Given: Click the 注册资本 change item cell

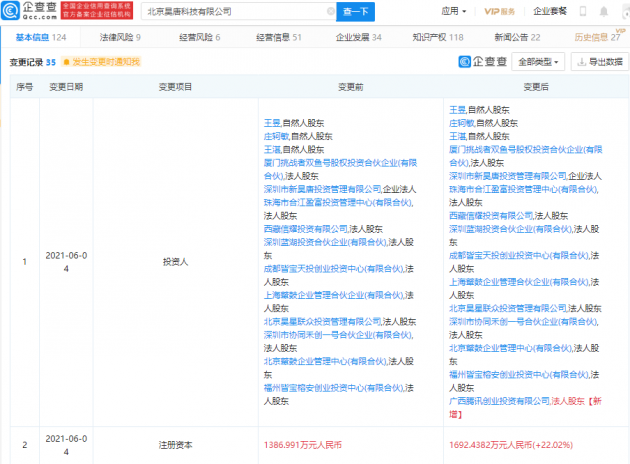Looking at the screenshot, I should coord(175,445).
